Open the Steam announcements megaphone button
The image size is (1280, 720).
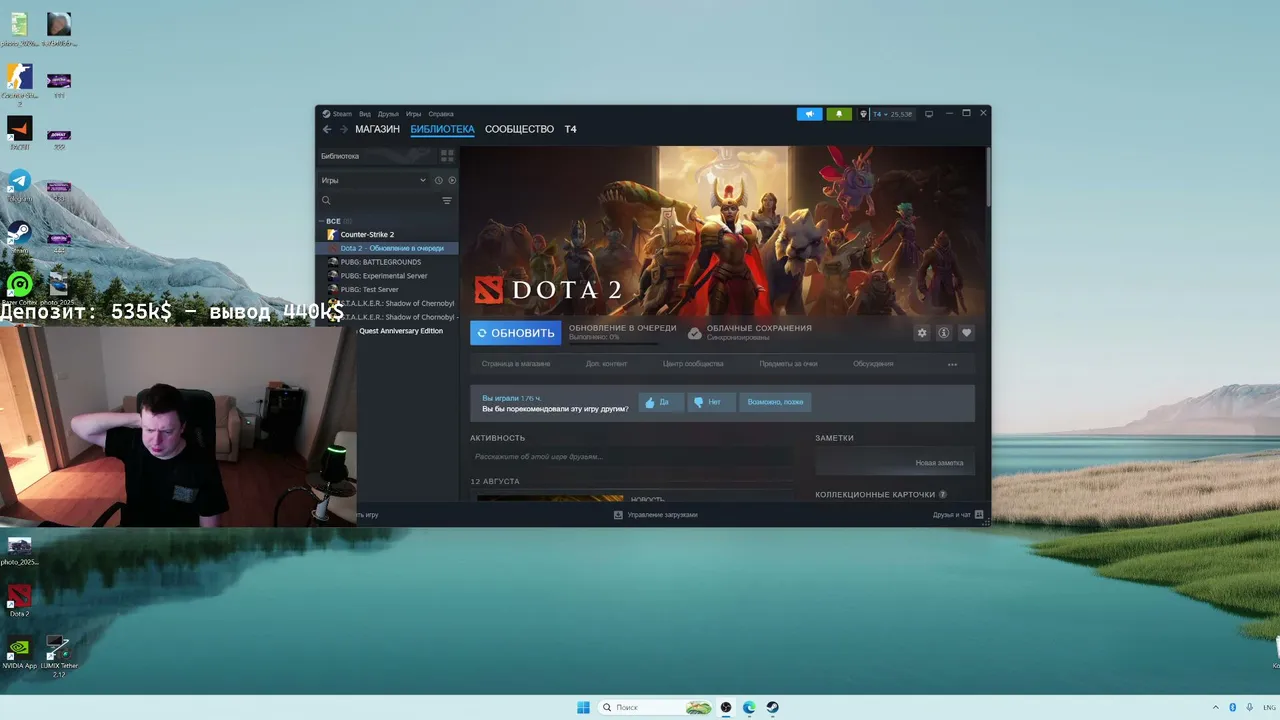[x=809, y=114]
